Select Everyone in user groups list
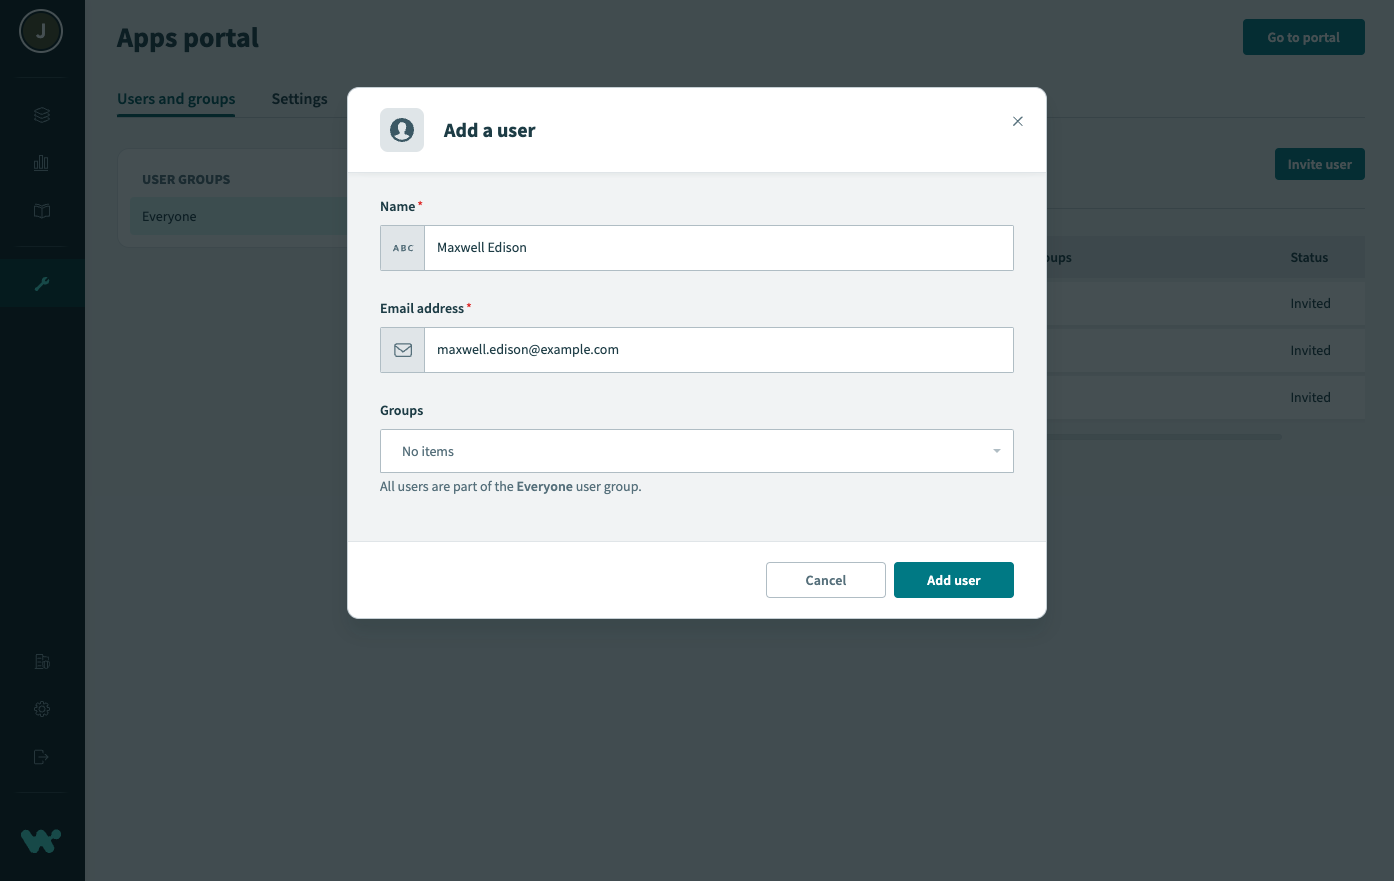Screen dimensions: 1394x881 [x=169, y=217]
